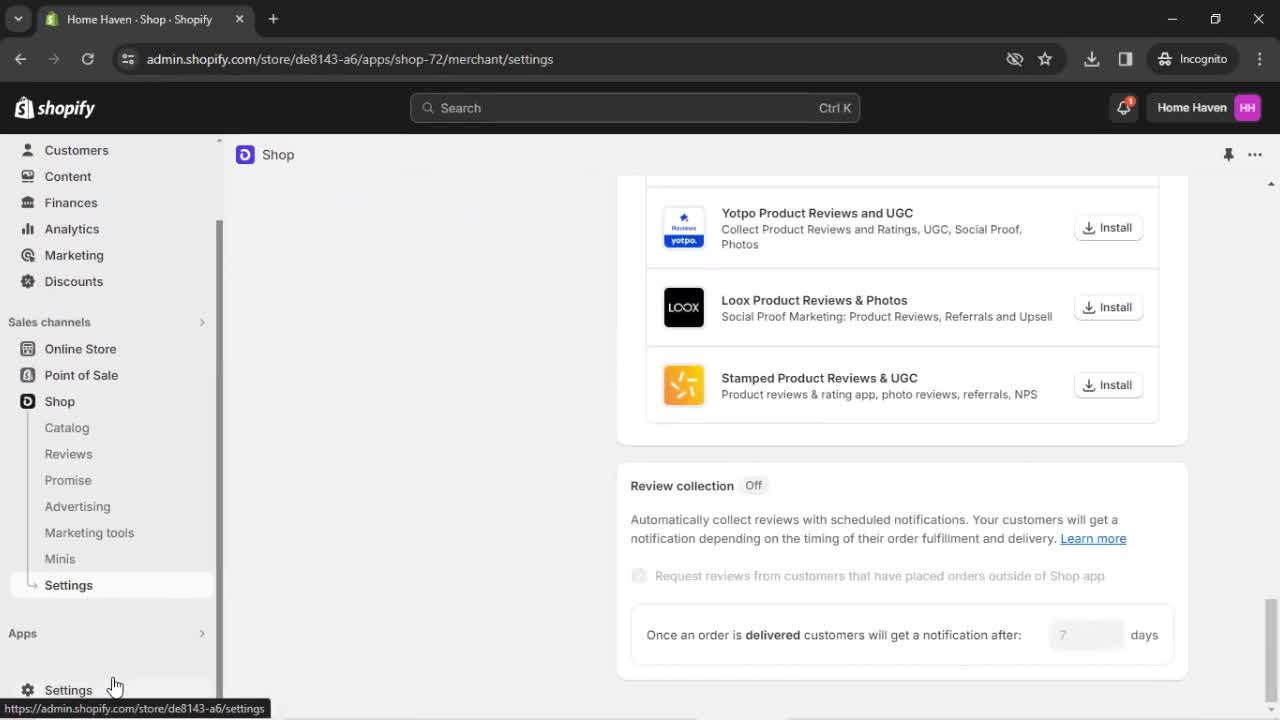Expand the Apps section
Image resolution: width=1280 pixels, height=720 pixels.
coord(201,633)
